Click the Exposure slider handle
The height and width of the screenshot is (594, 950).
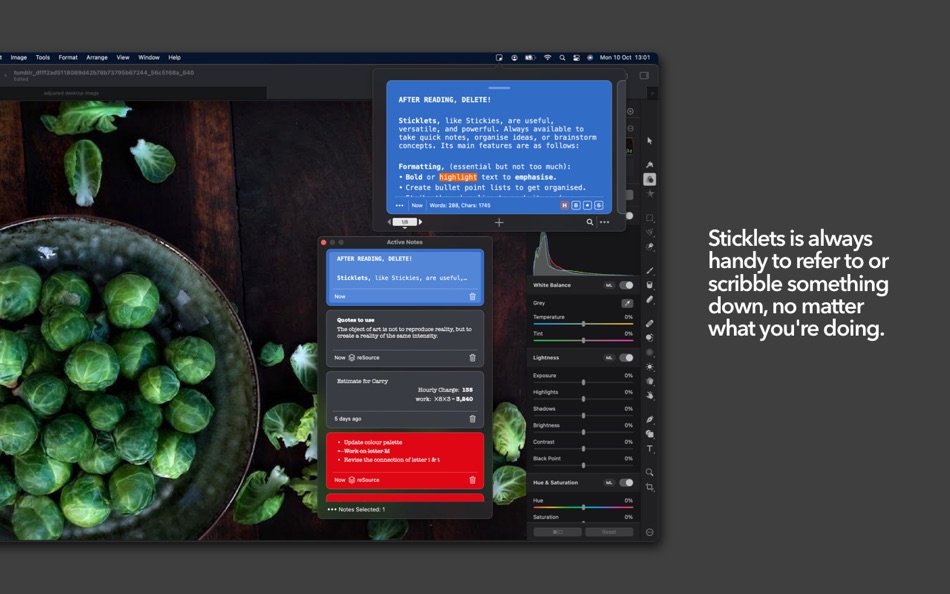[x=583, y=382]
